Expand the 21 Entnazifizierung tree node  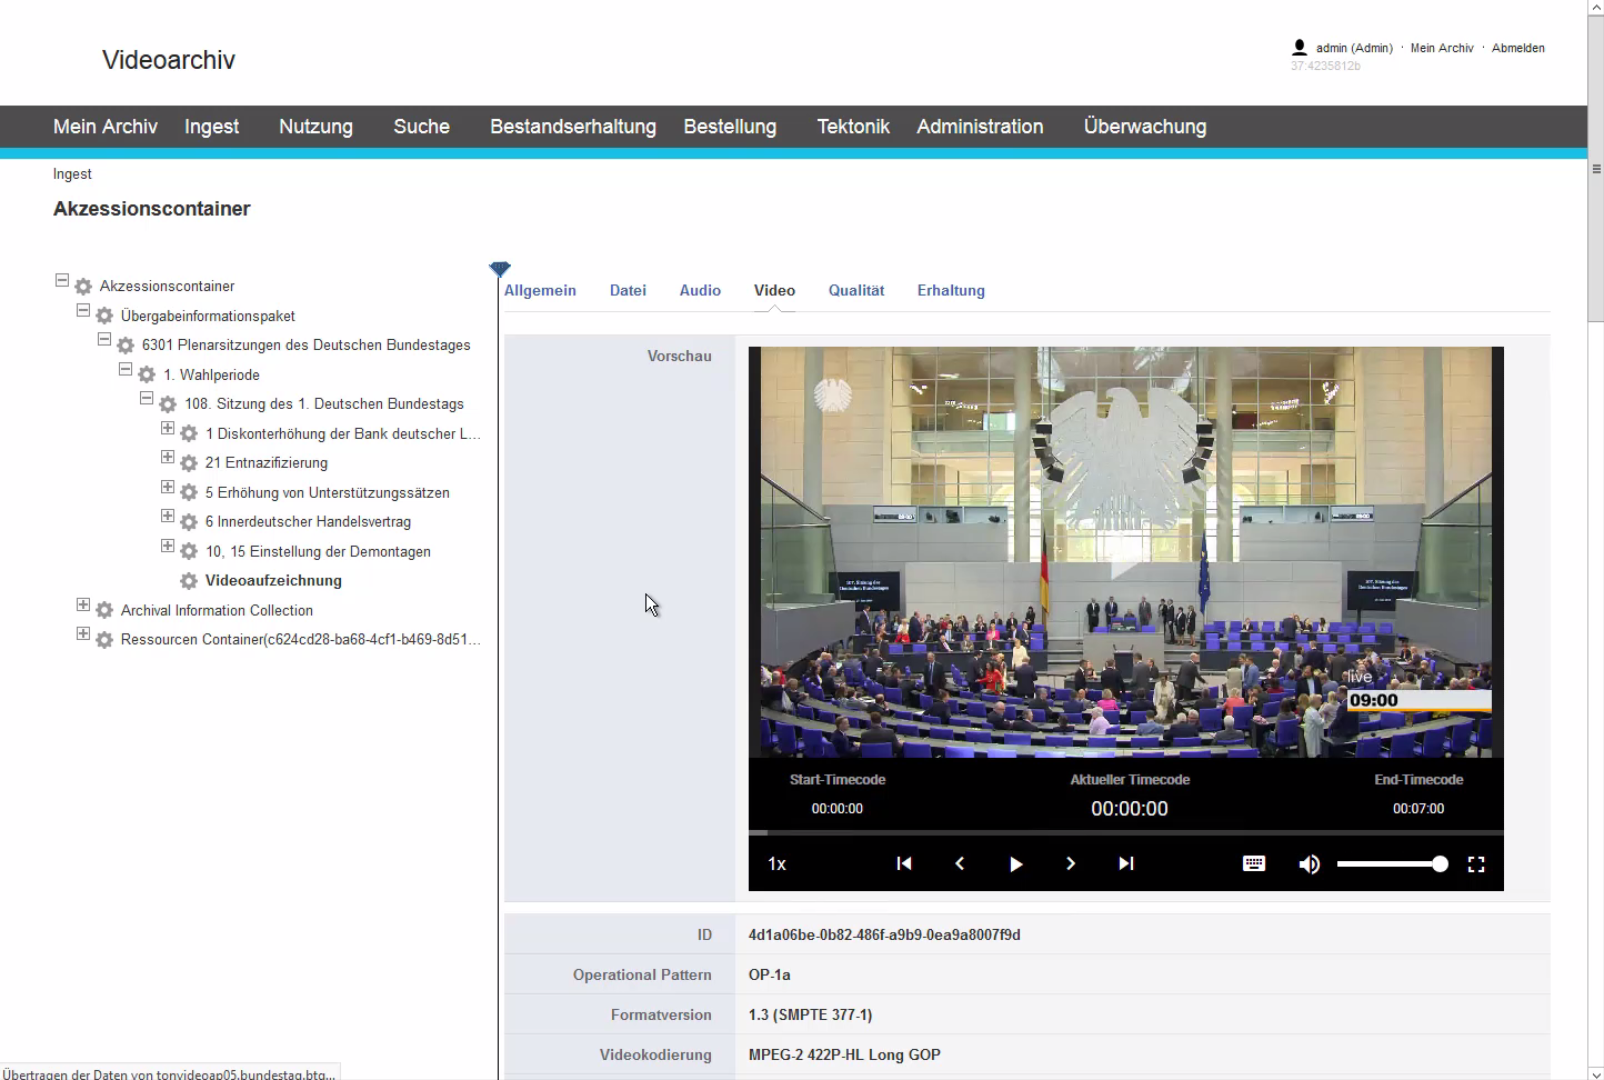pyautogui.click(x=168, y=458)
